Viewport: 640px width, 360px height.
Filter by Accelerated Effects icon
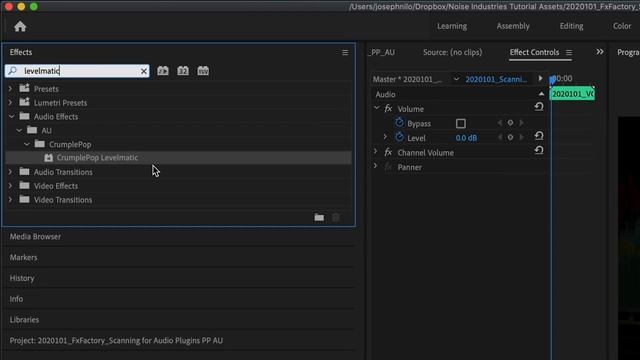click(163, 71)
